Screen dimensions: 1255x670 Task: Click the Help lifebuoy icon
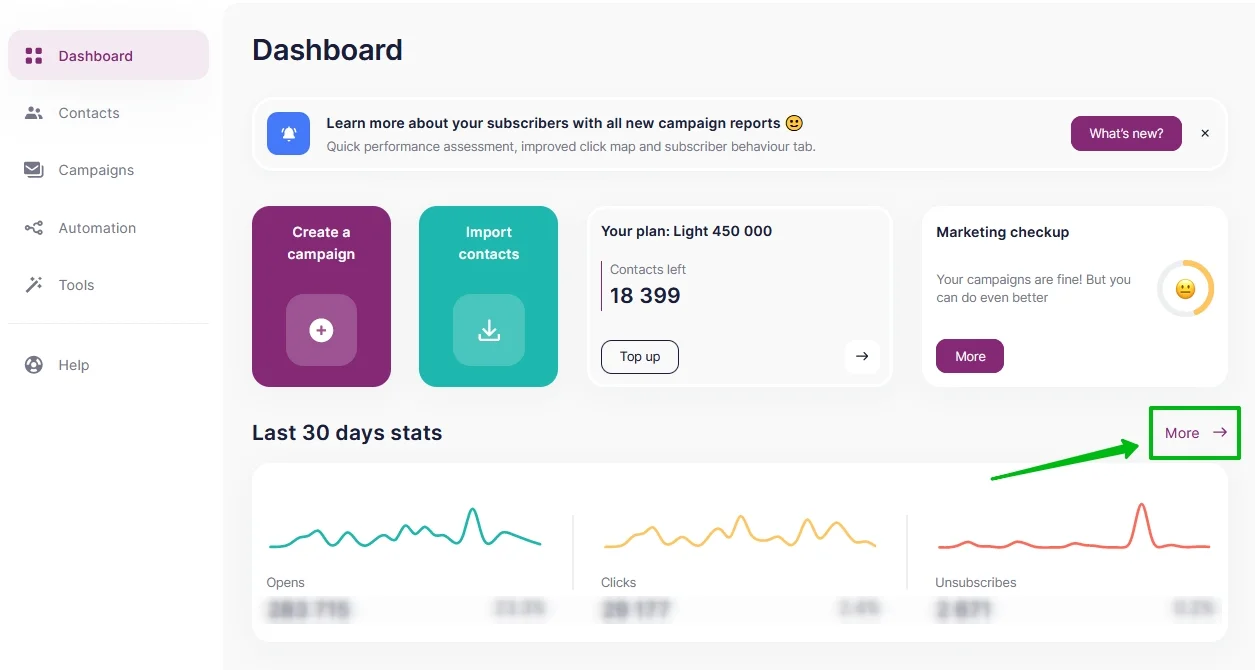34,365
